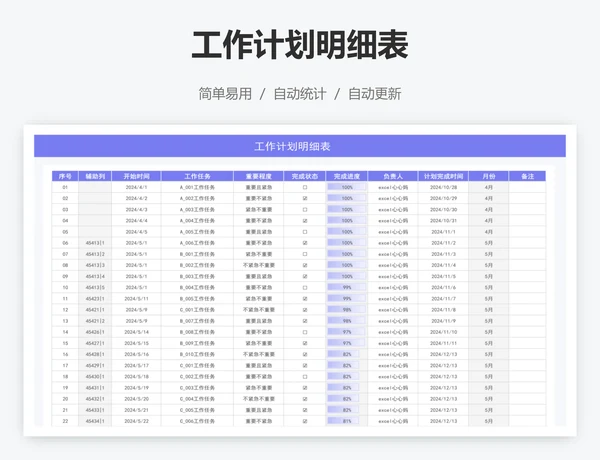Uncheck the 完成状态 box for A_002工作任务
The height and width of the screenshot is (460, 600).
(x=305, y=199)
